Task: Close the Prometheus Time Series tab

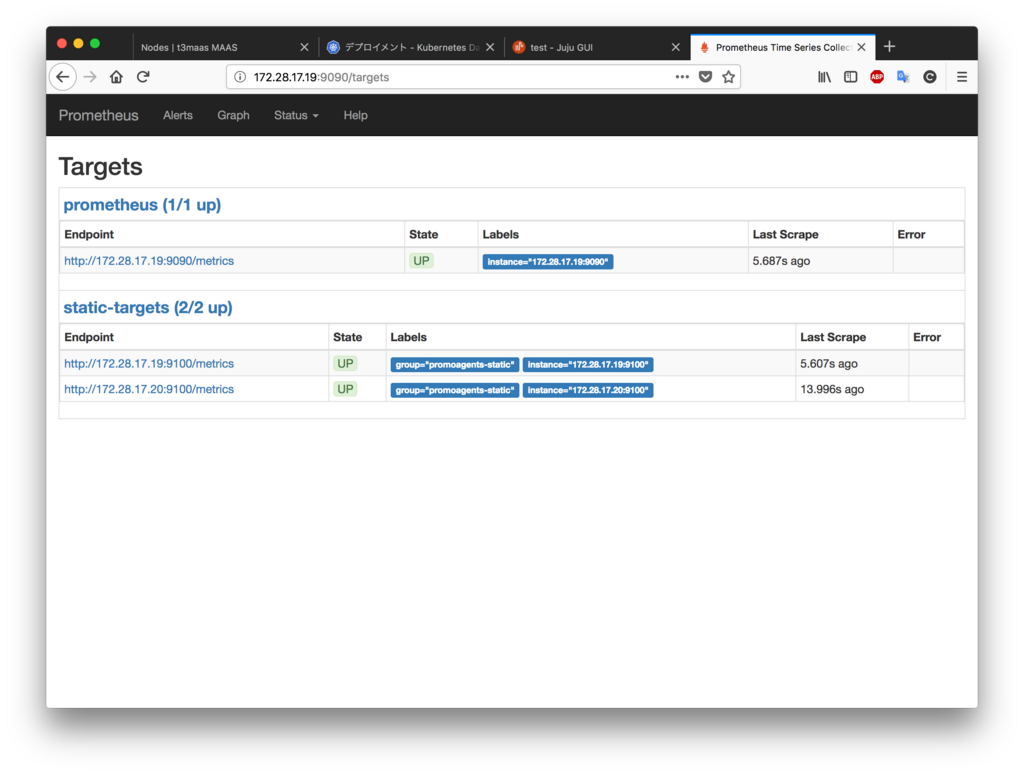Action: [x=861, y=47]
